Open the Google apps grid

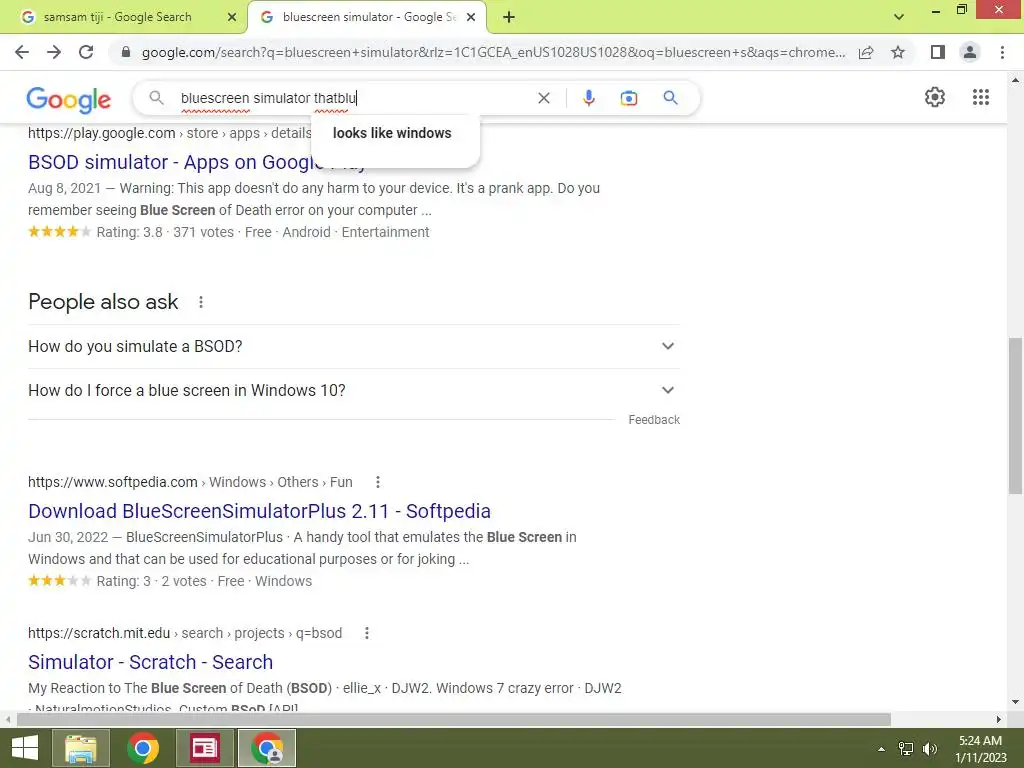[x=980, y=97]
